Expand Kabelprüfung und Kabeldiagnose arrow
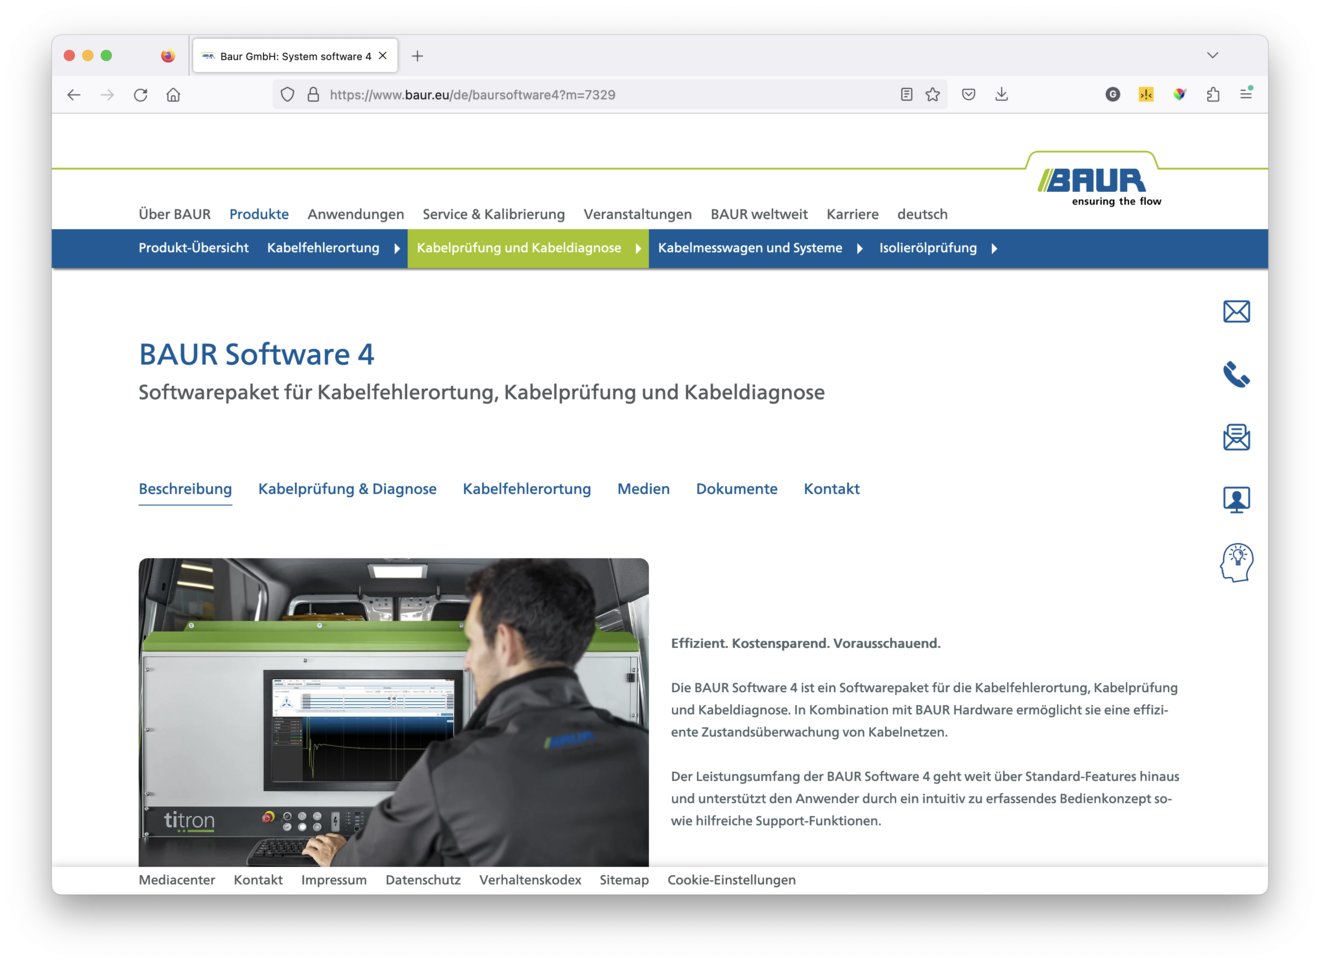Image resolution: width=1320 pixels, height=963 pixels. (x=638, y=249)
